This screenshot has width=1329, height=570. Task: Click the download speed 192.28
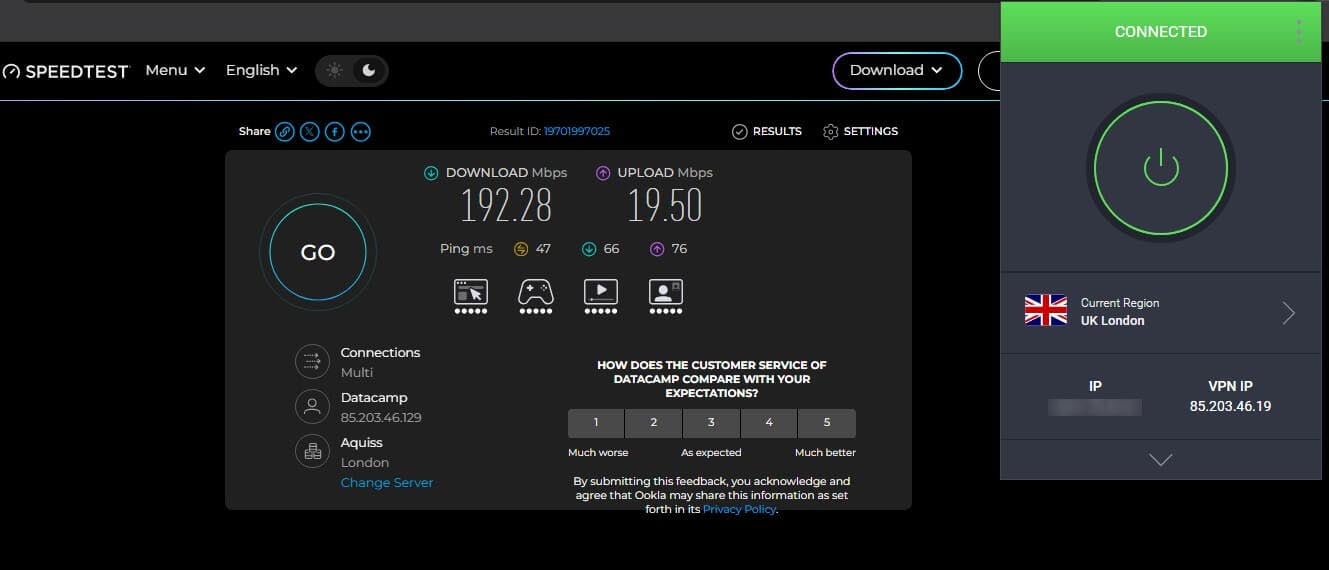click(x=506, y=206)
